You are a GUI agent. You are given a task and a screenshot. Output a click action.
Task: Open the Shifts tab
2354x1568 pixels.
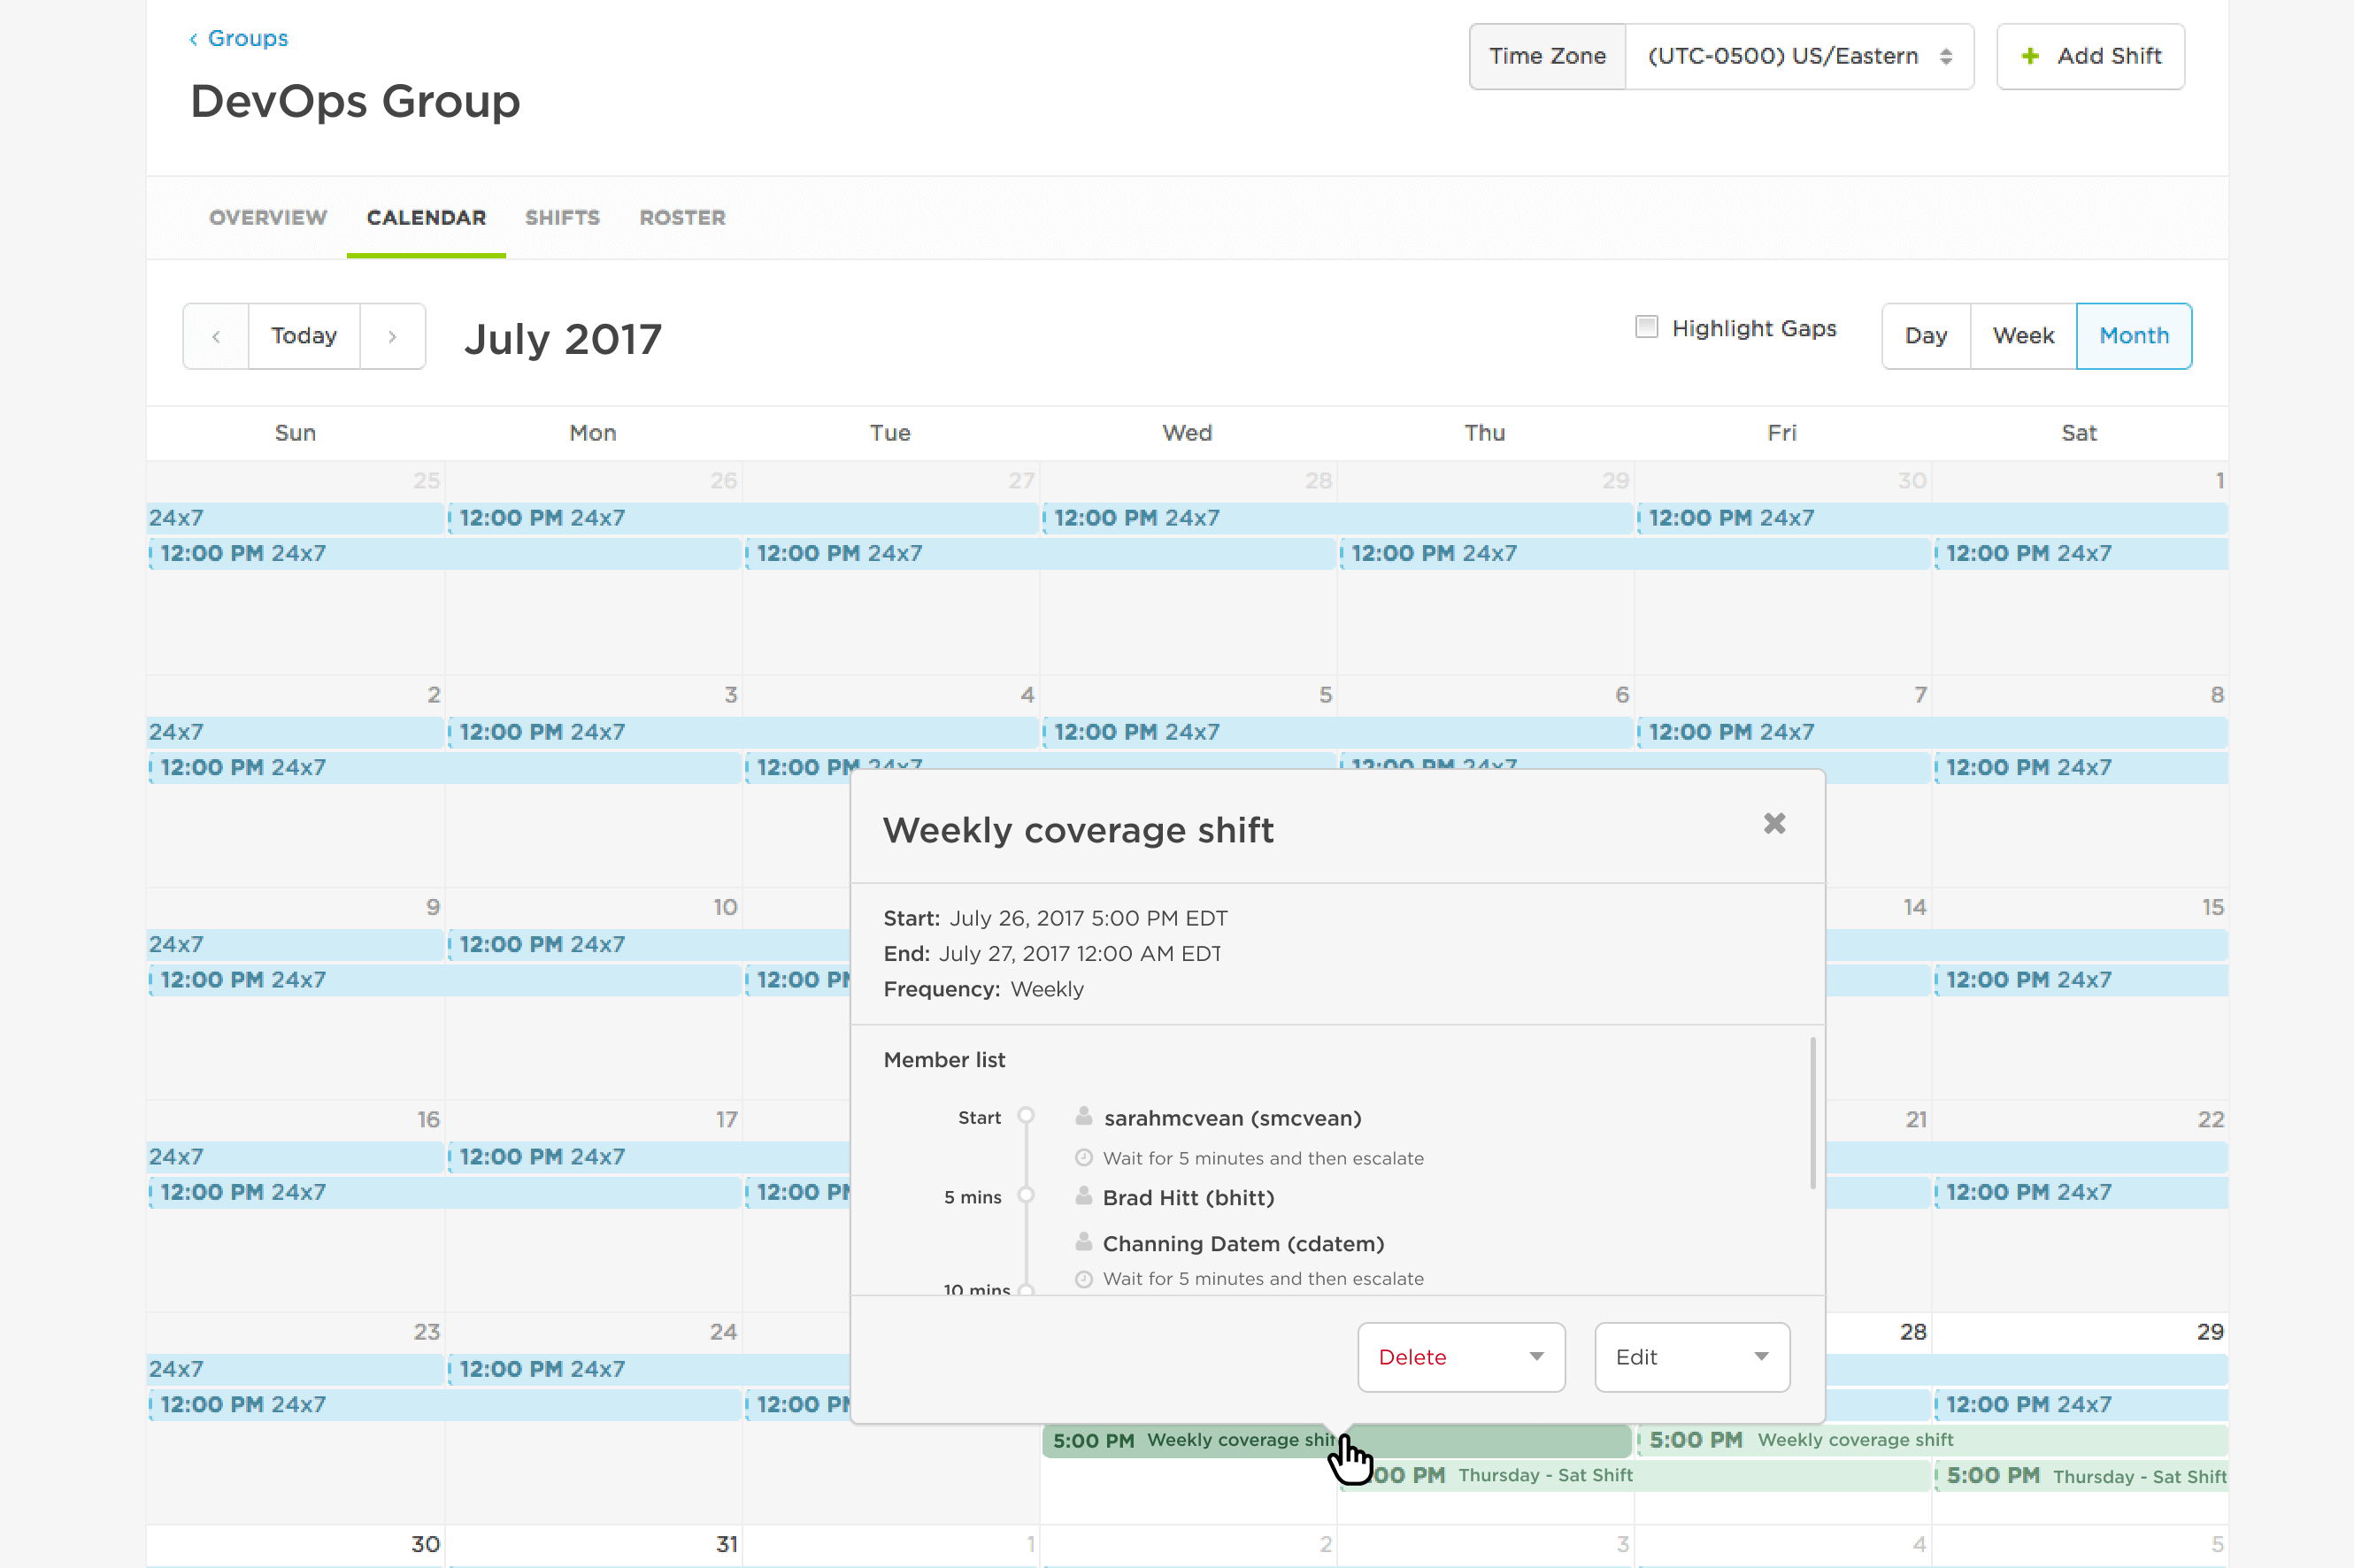[x=562, y=217]
